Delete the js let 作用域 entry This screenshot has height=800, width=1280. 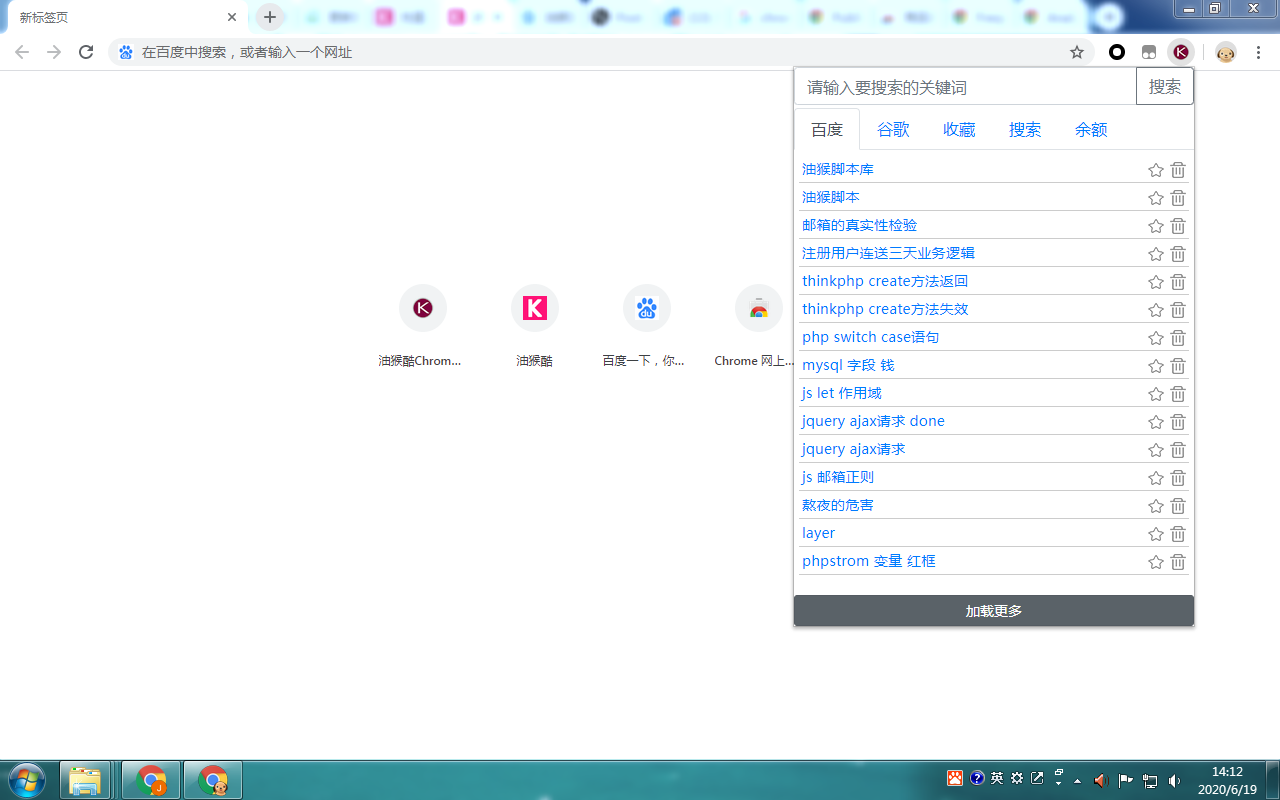point(1178,394)
